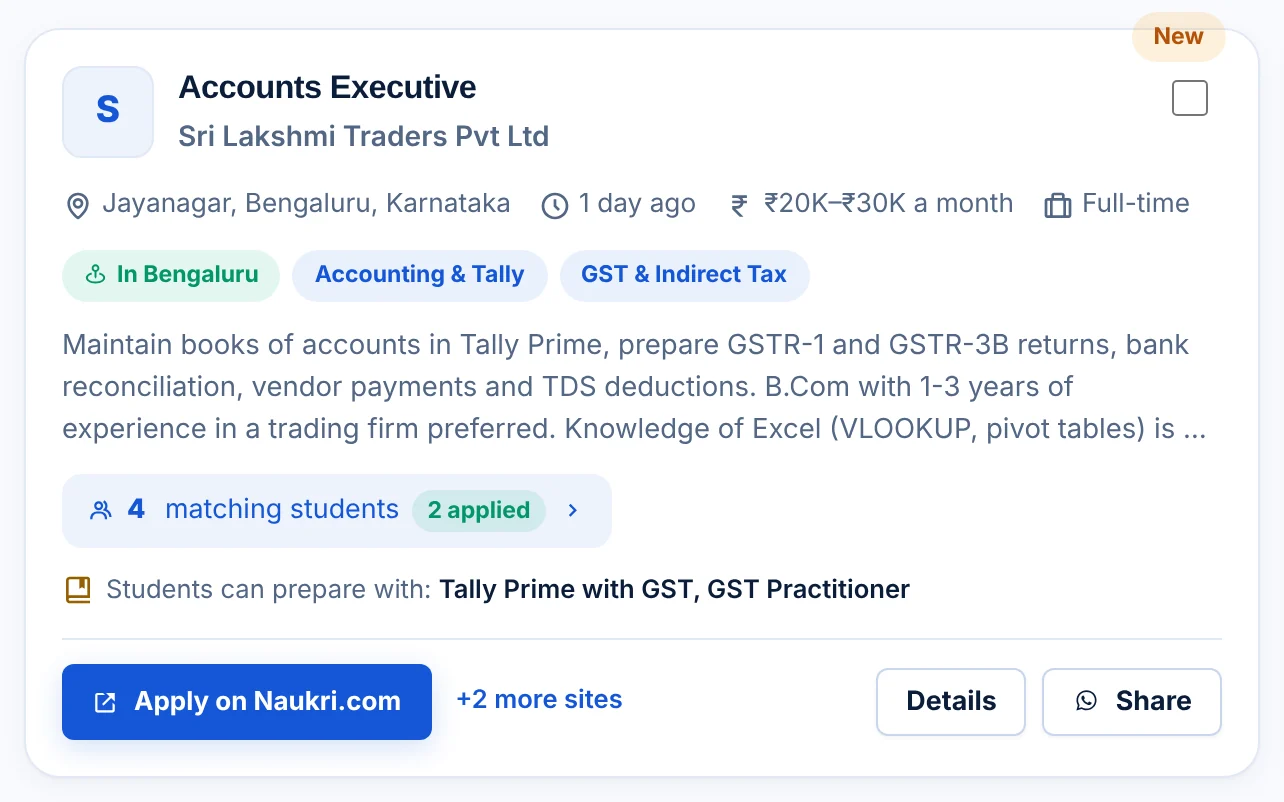Click the 2 applied badge
The height and width of the screenshot is (802, 1284).
(x=479, y=510)
